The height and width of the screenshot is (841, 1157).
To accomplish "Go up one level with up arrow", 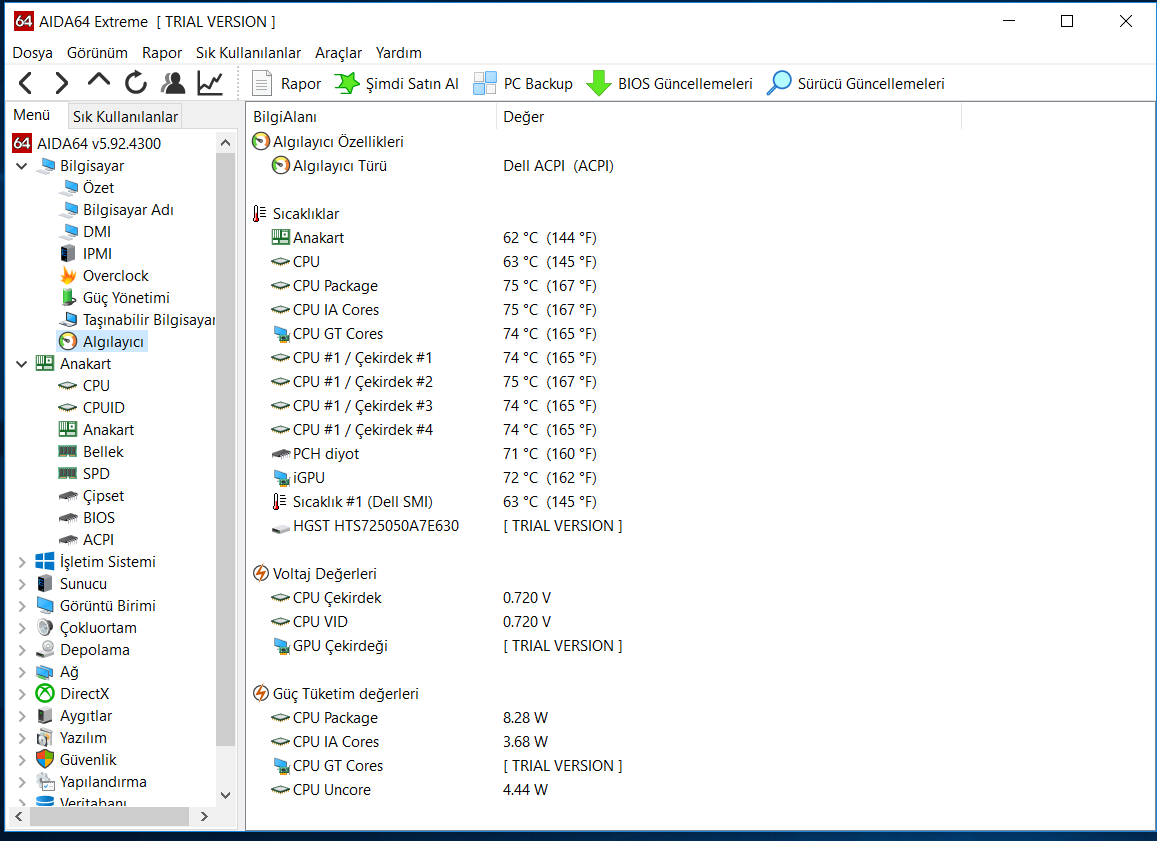I will coord(98,82).
